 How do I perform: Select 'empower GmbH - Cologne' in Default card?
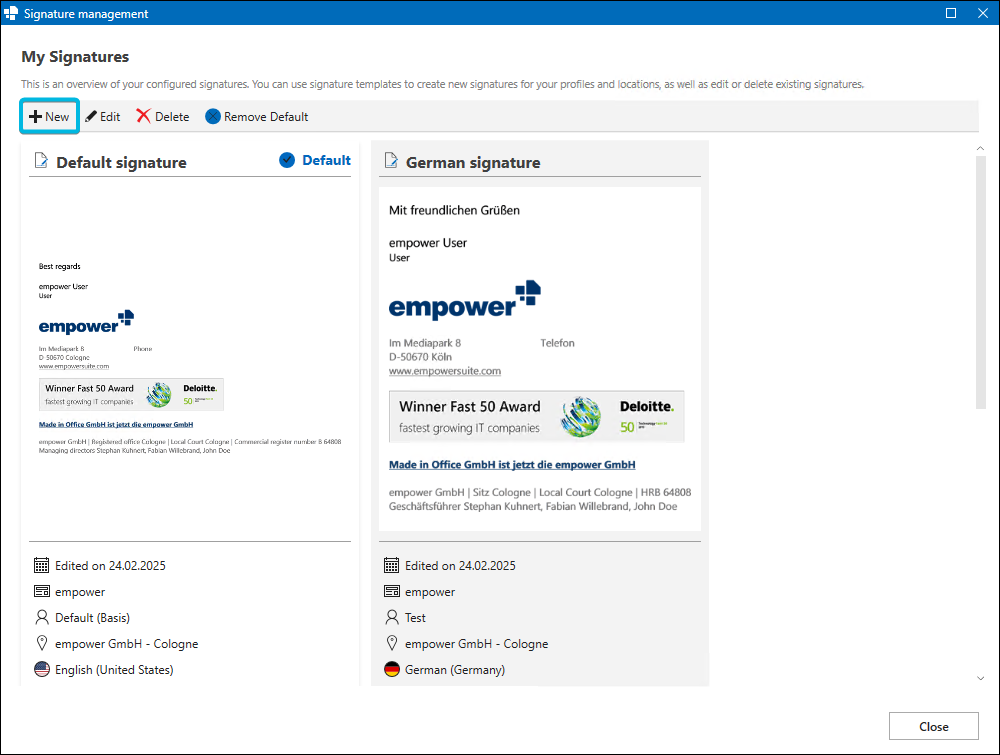126,644
